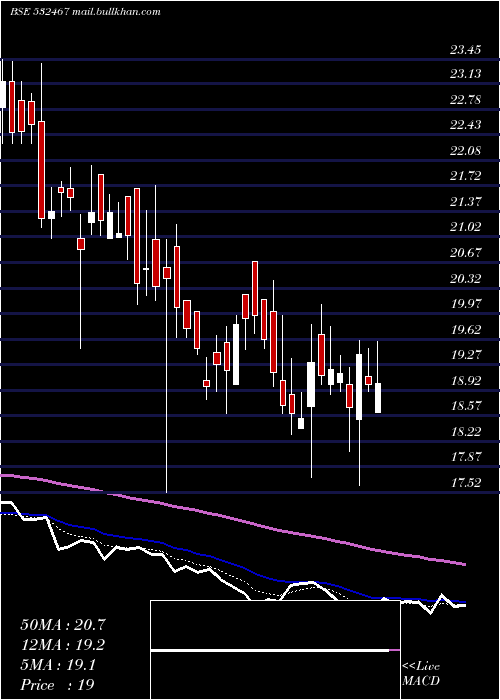Click the 23.13 price axis label
500x700 pixels.
466,74
